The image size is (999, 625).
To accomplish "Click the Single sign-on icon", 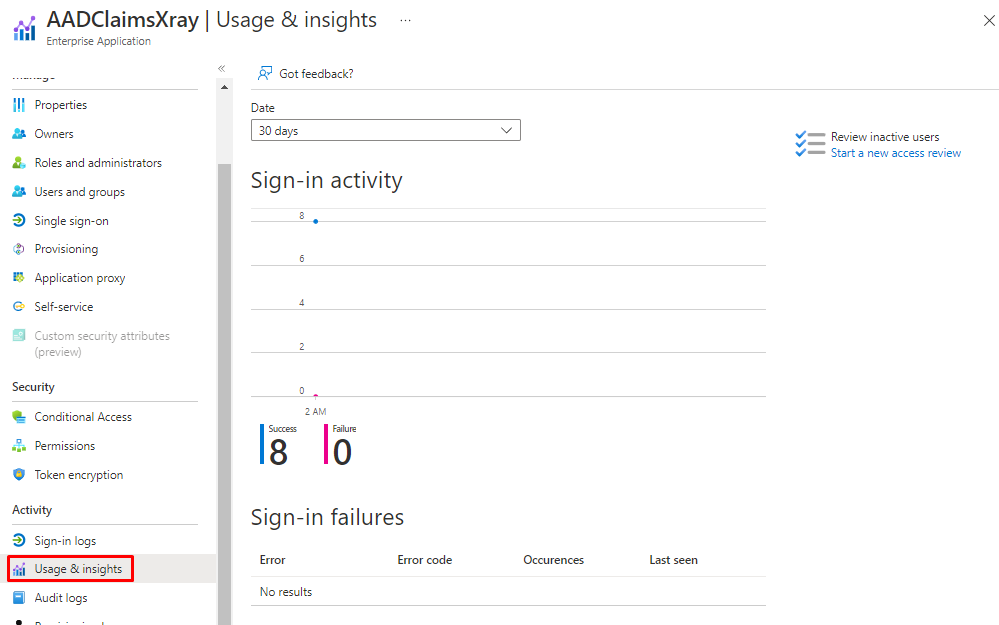I will (x=19, y=221).
